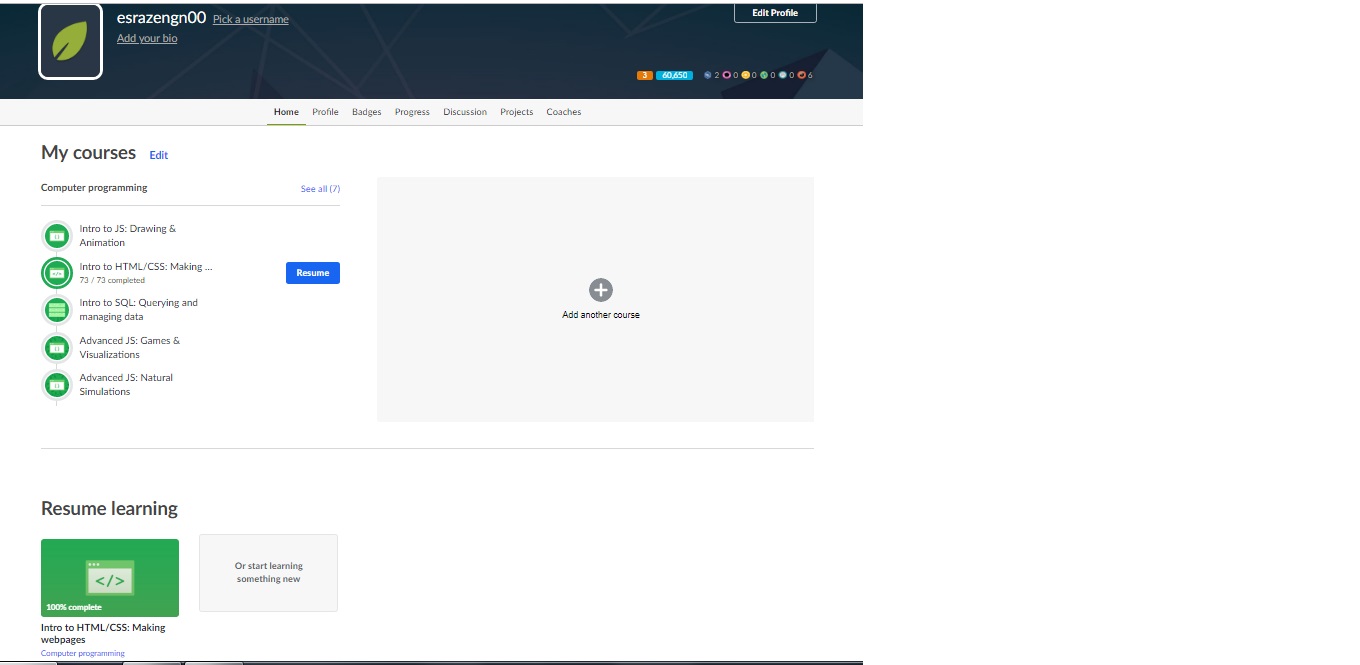
Task: Click the Pick a username link
Action: [x=251, y=20]
